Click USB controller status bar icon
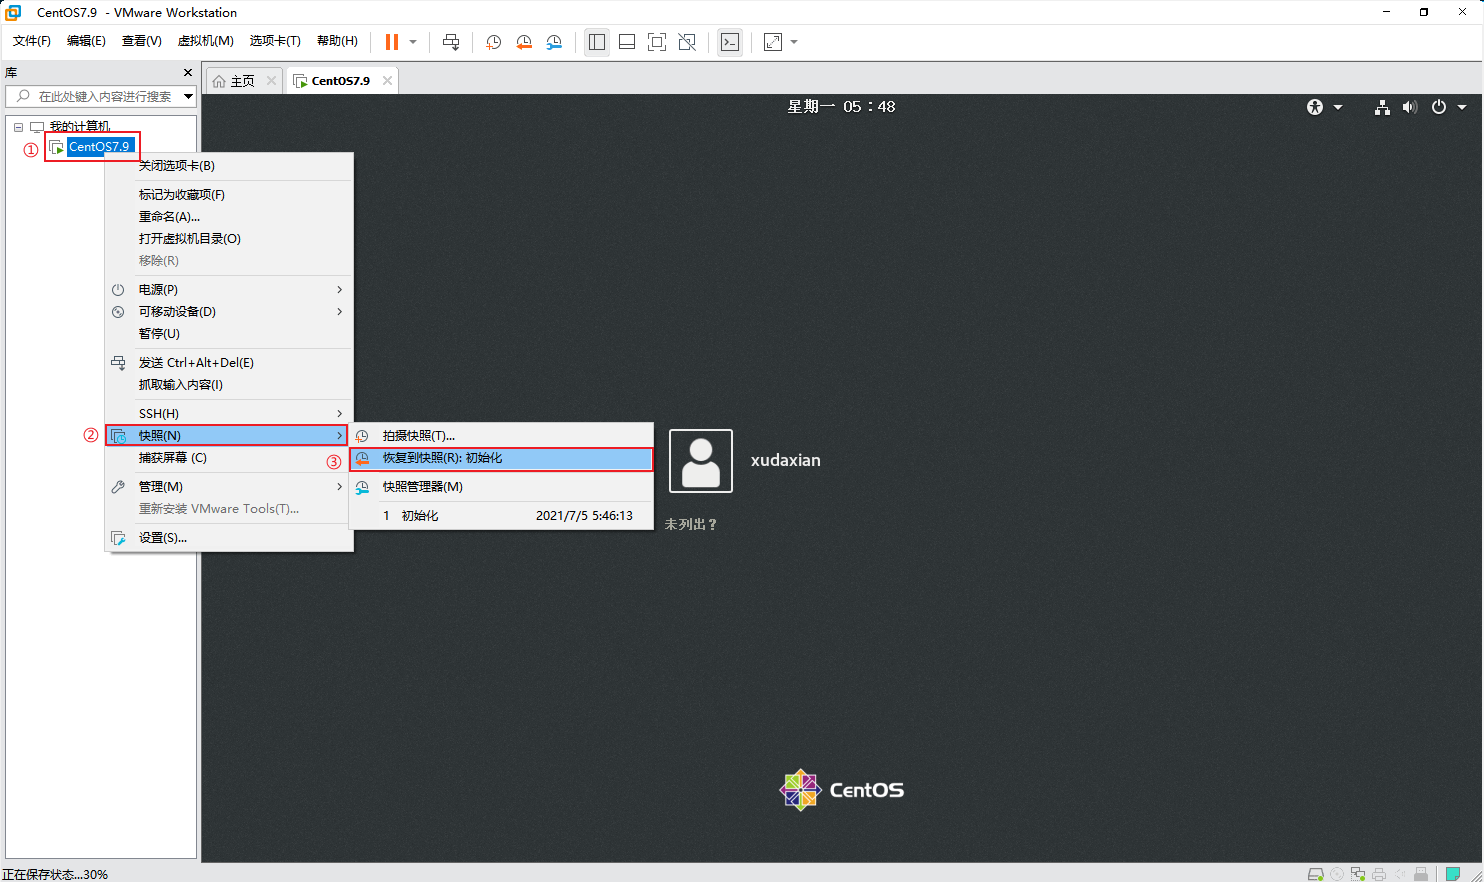Image resolution: width=1484 pixels, height=882 pixels. (1421, 874)
